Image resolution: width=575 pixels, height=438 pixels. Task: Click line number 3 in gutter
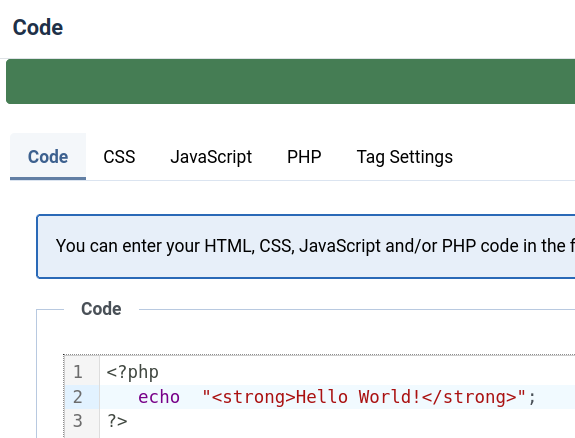point(78,421)
